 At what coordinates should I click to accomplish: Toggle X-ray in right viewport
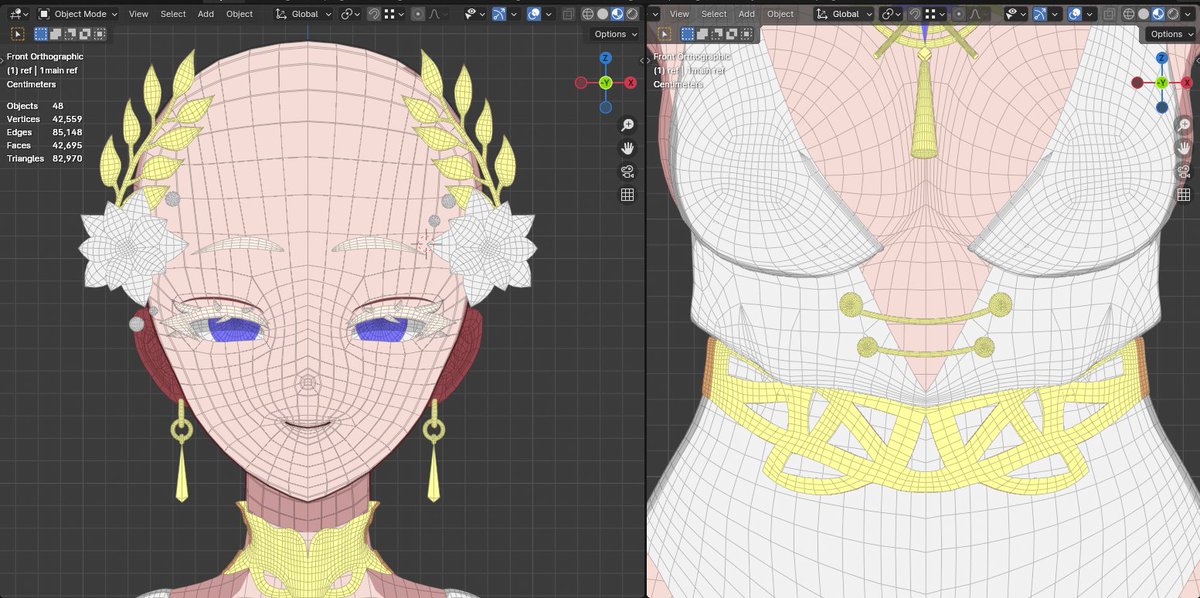coord(1109,14)
